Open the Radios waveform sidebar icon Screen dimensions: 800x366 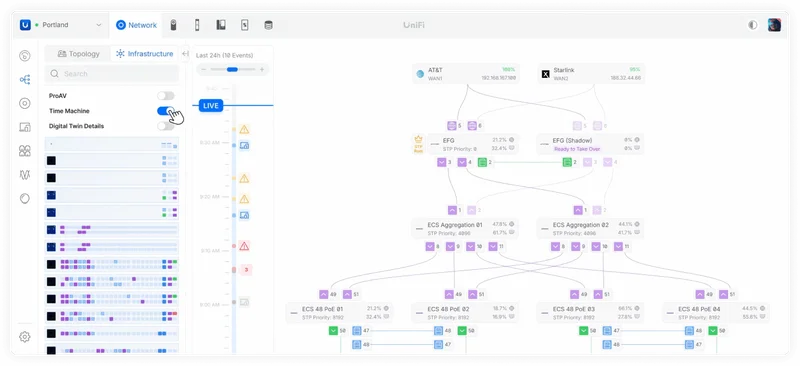pos(24,175)
